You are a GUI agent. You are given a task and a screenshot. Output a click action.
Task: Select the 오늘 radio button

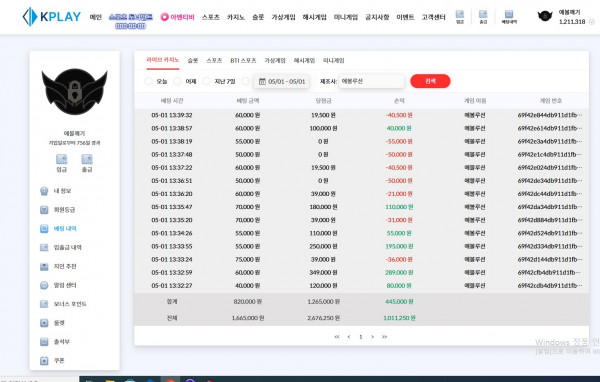click(x=149, y=81)
